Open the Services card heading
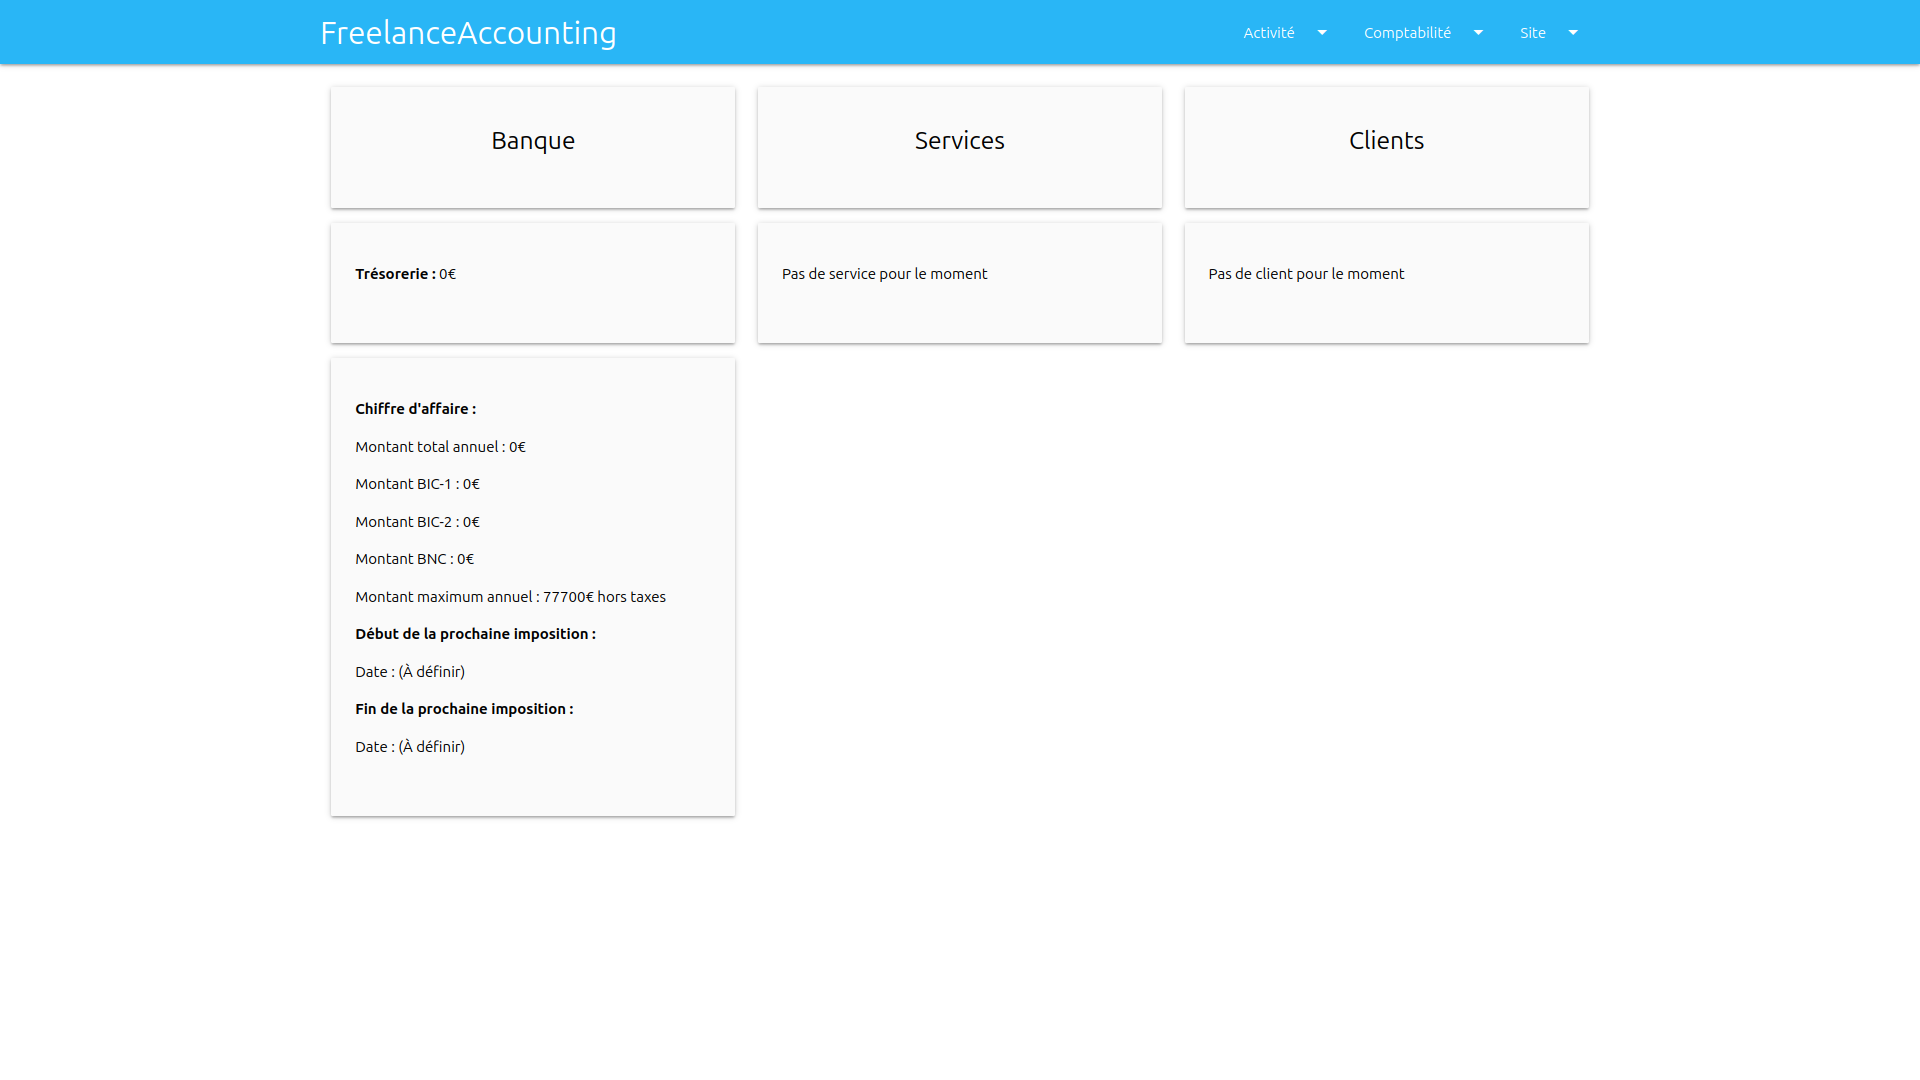The image size is (1920, 1080). coord(959,141)
